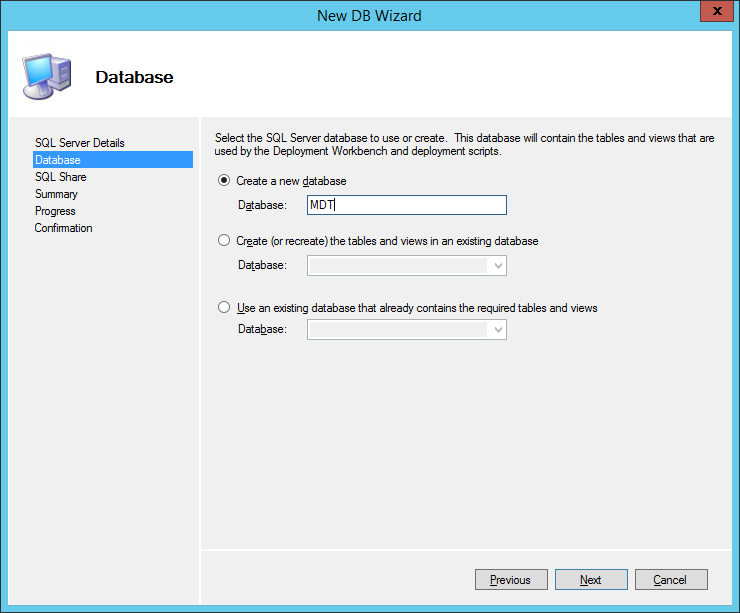Expand the Database dropdown under use existing option

pos(406,329)
